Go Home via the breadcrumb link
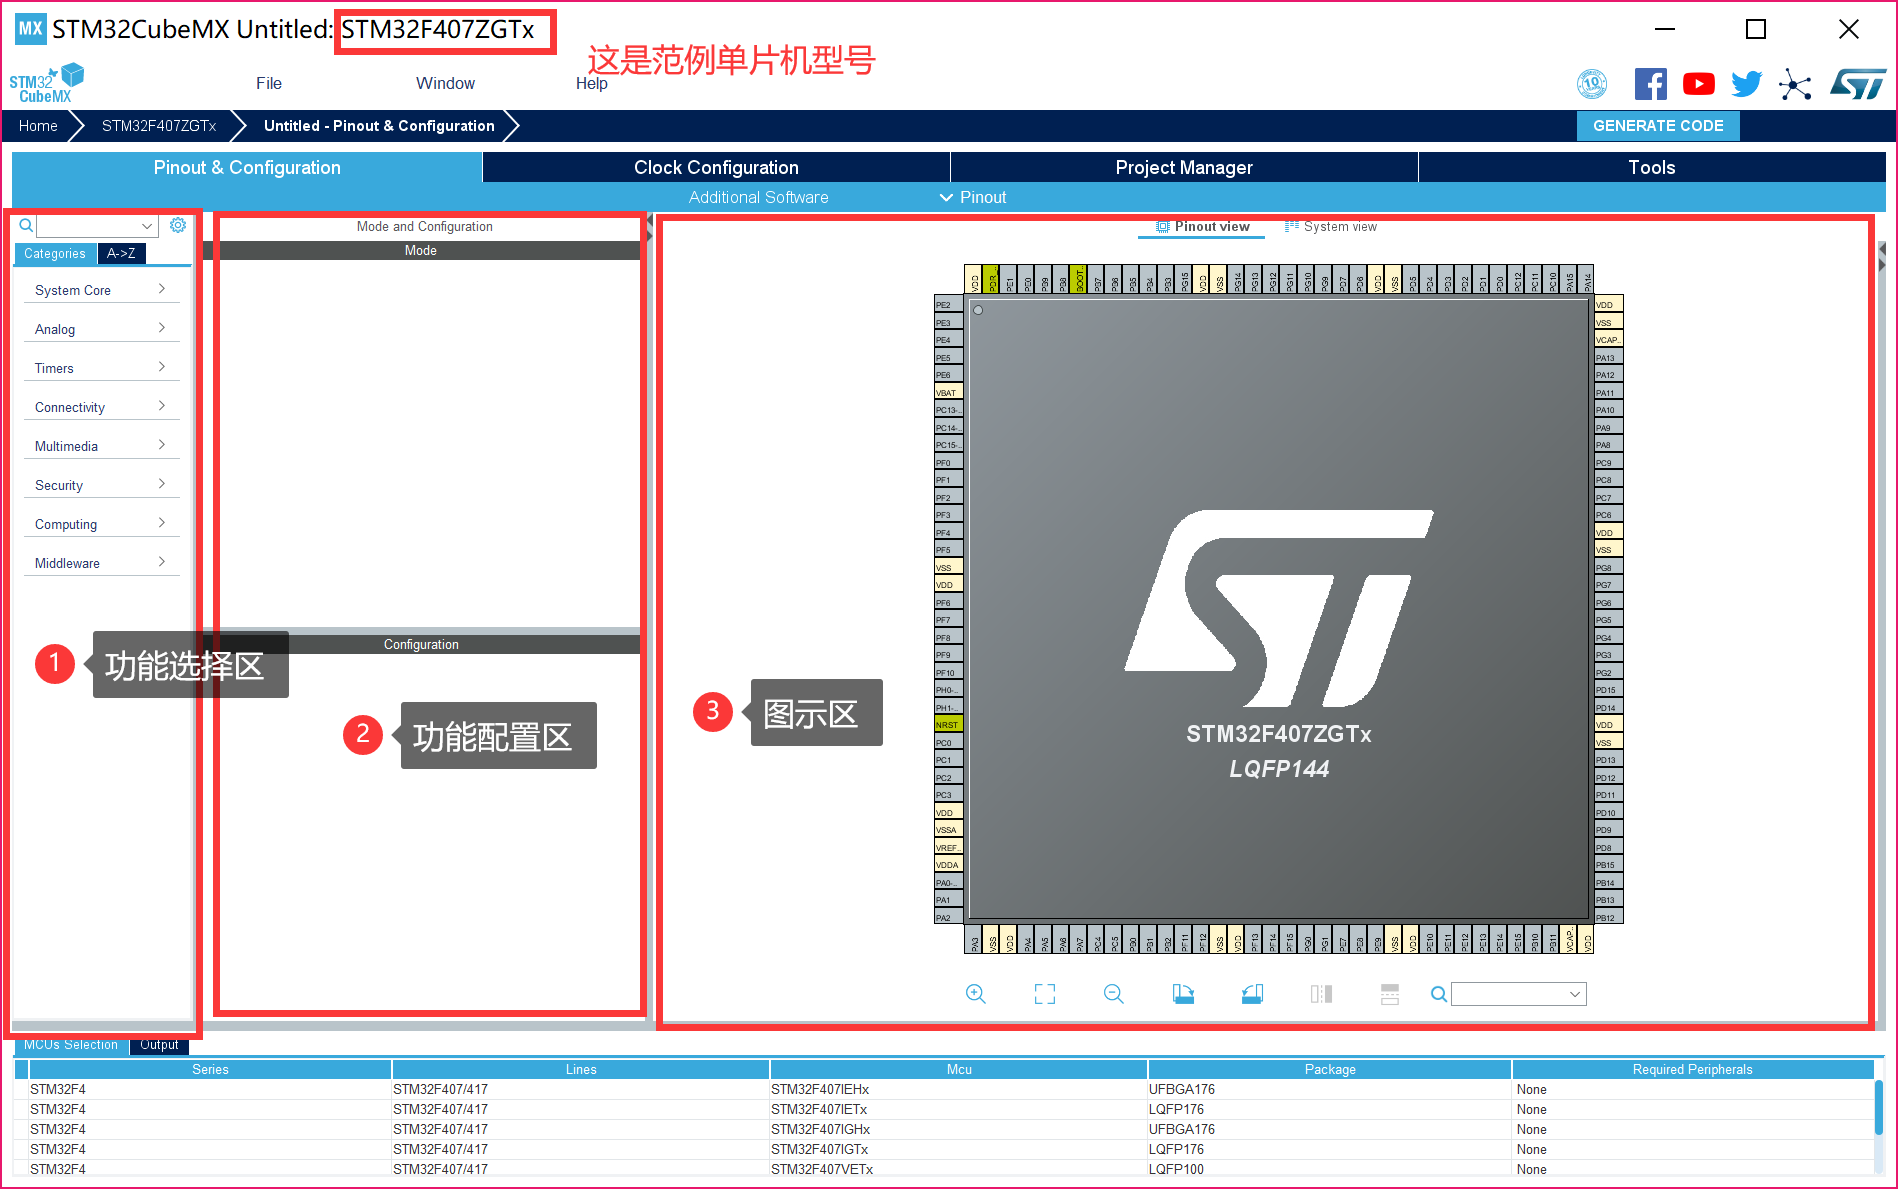This screenshot has height=1189, width=1898. click(37, 125)
